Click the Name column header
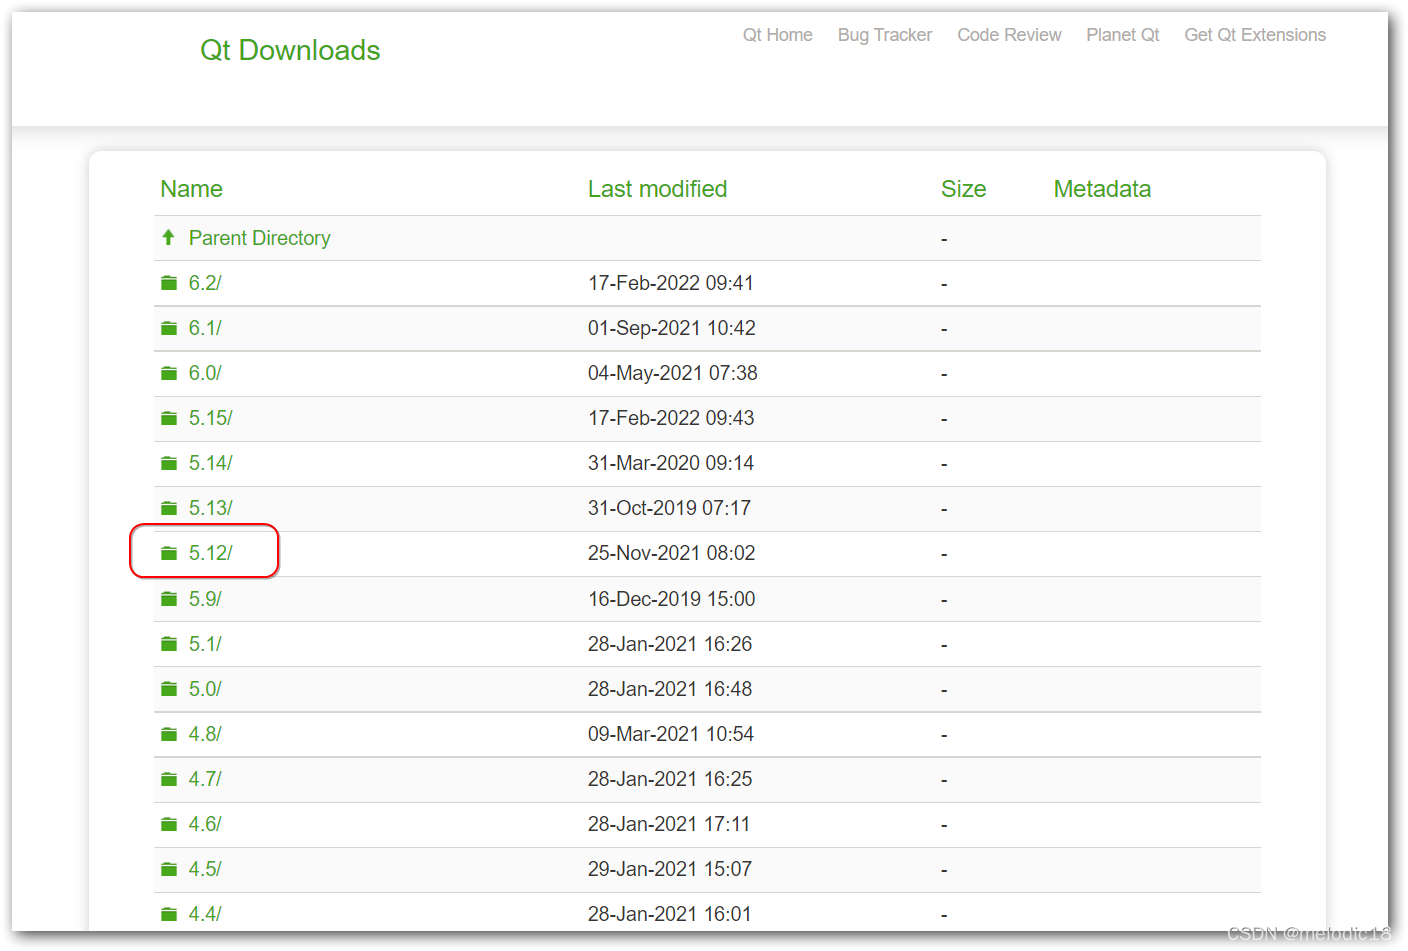Image resolution: width=1408 pixels, height=951 pixels. point(191,189)
